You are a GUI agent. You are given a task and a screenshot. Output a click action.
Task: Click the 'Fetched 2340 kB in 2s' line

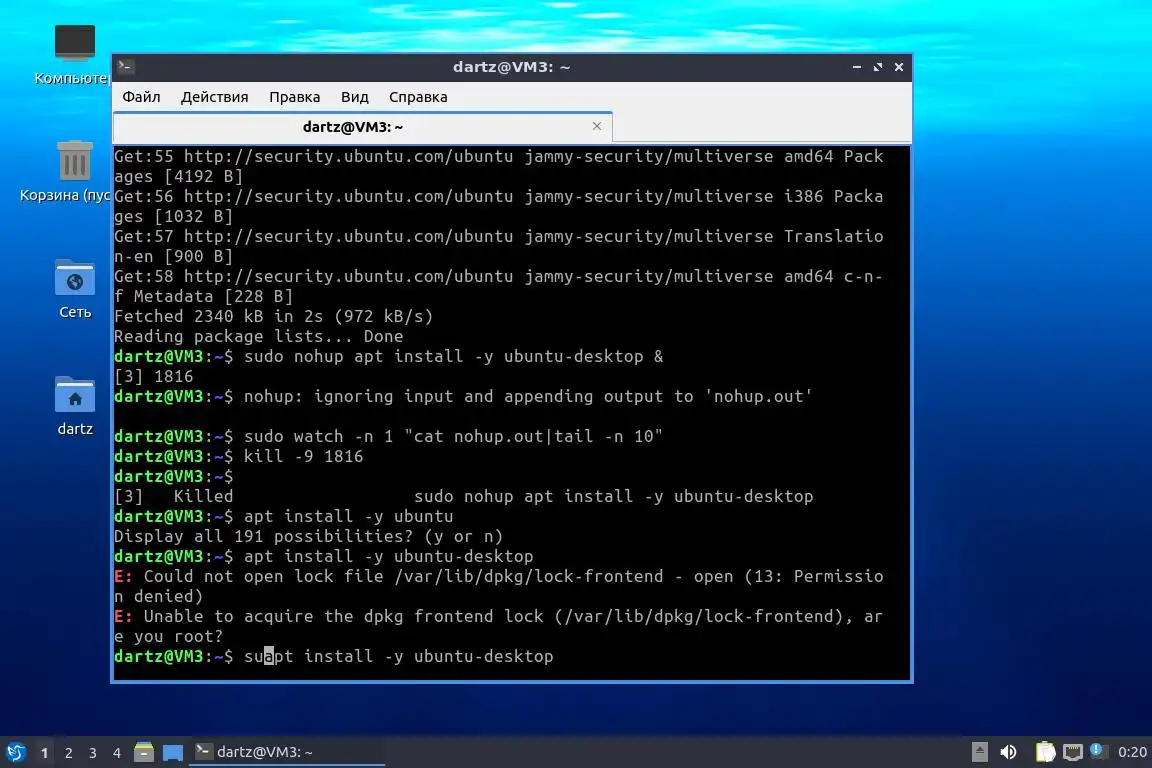tap(274, 316)
